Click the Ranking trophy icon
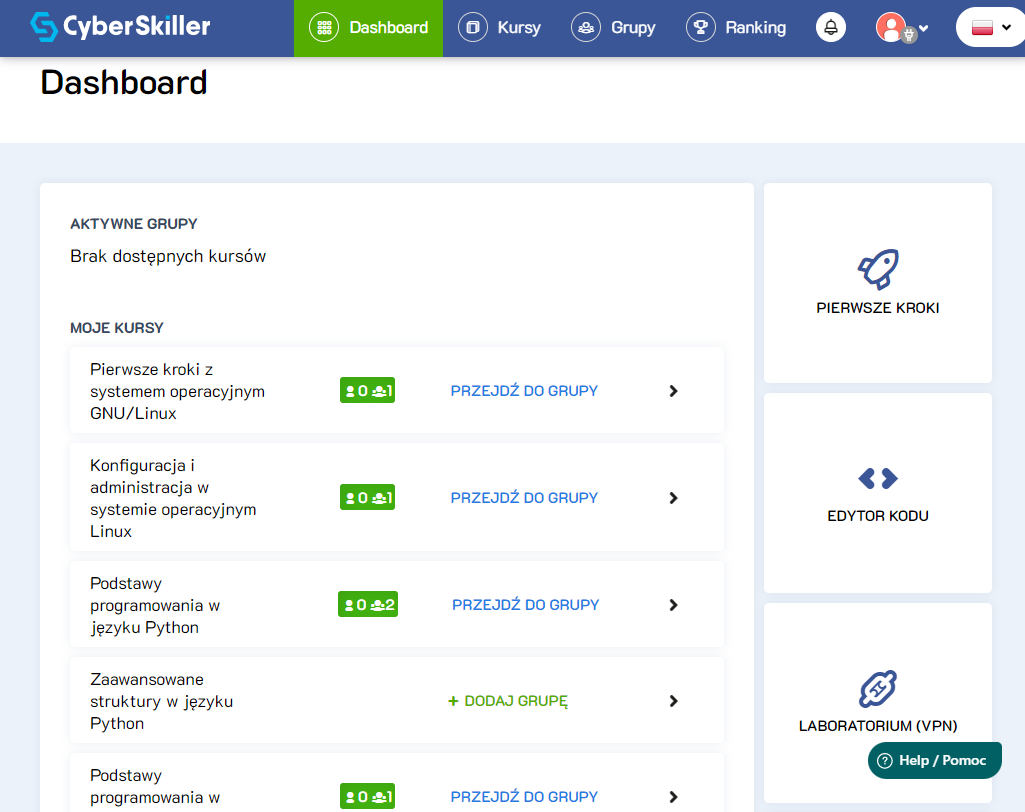1025x812 pixels. pyautogui.click(x=701, y=28)
